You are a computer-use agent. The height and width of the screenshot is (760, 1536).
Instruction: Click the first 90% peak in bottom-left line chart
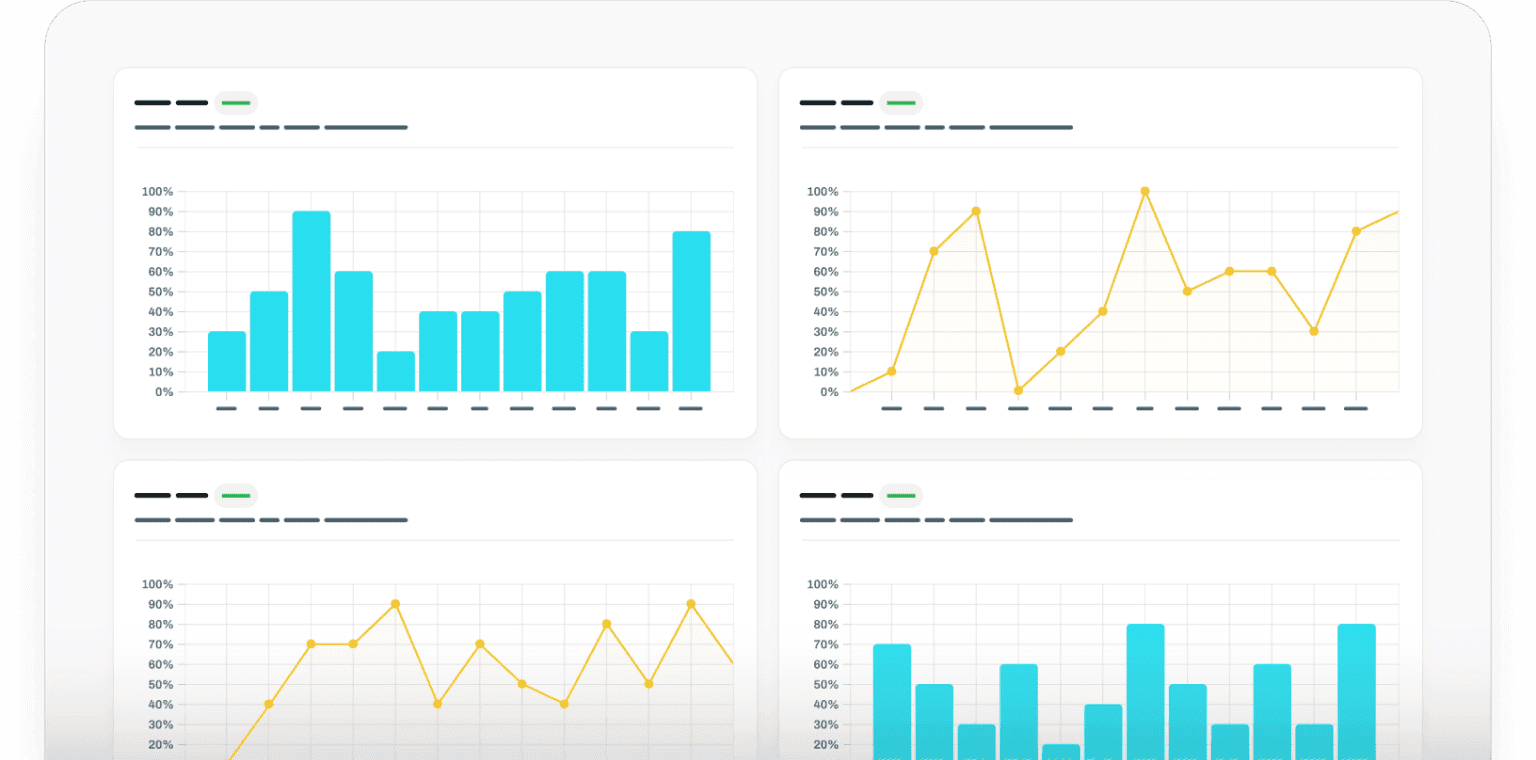(395, 604)
